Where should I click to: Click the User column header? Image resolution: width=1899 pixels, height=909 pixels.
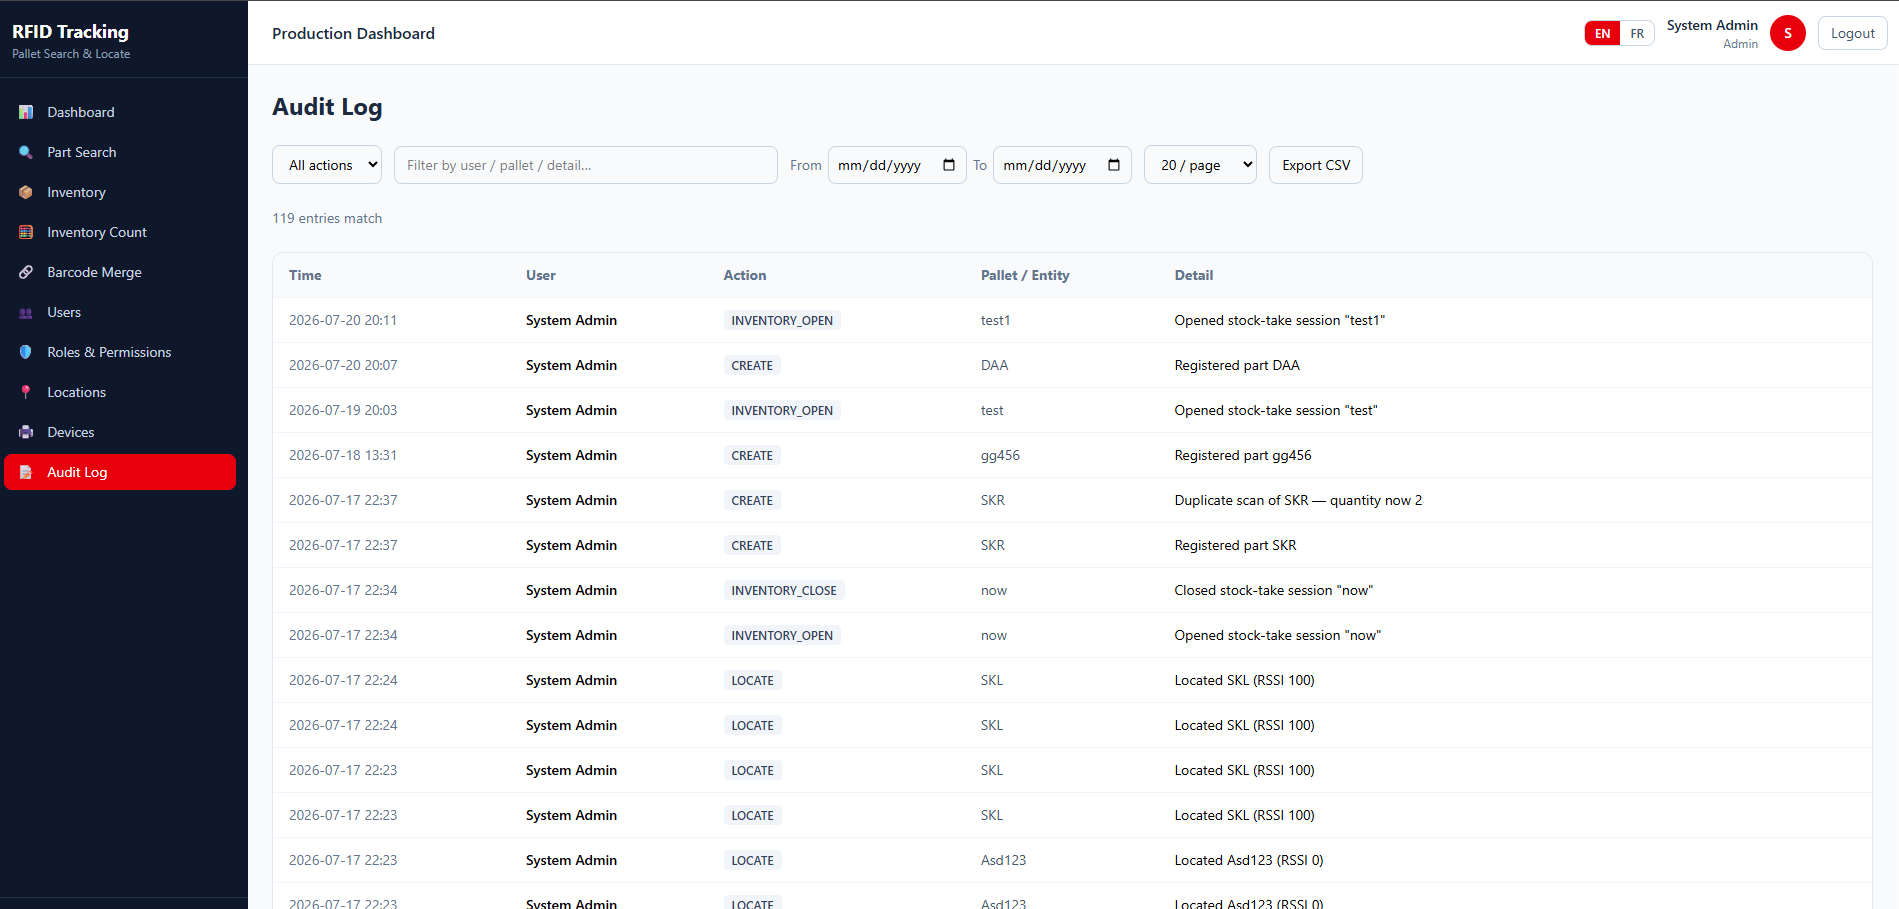(x=541, y=275)
